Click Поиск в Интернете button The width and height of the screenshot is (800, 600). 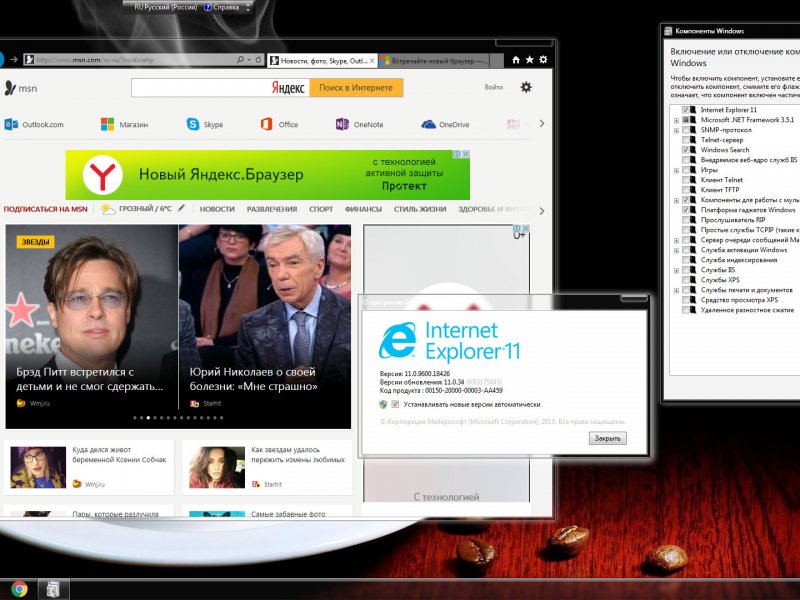pos(356,87)
